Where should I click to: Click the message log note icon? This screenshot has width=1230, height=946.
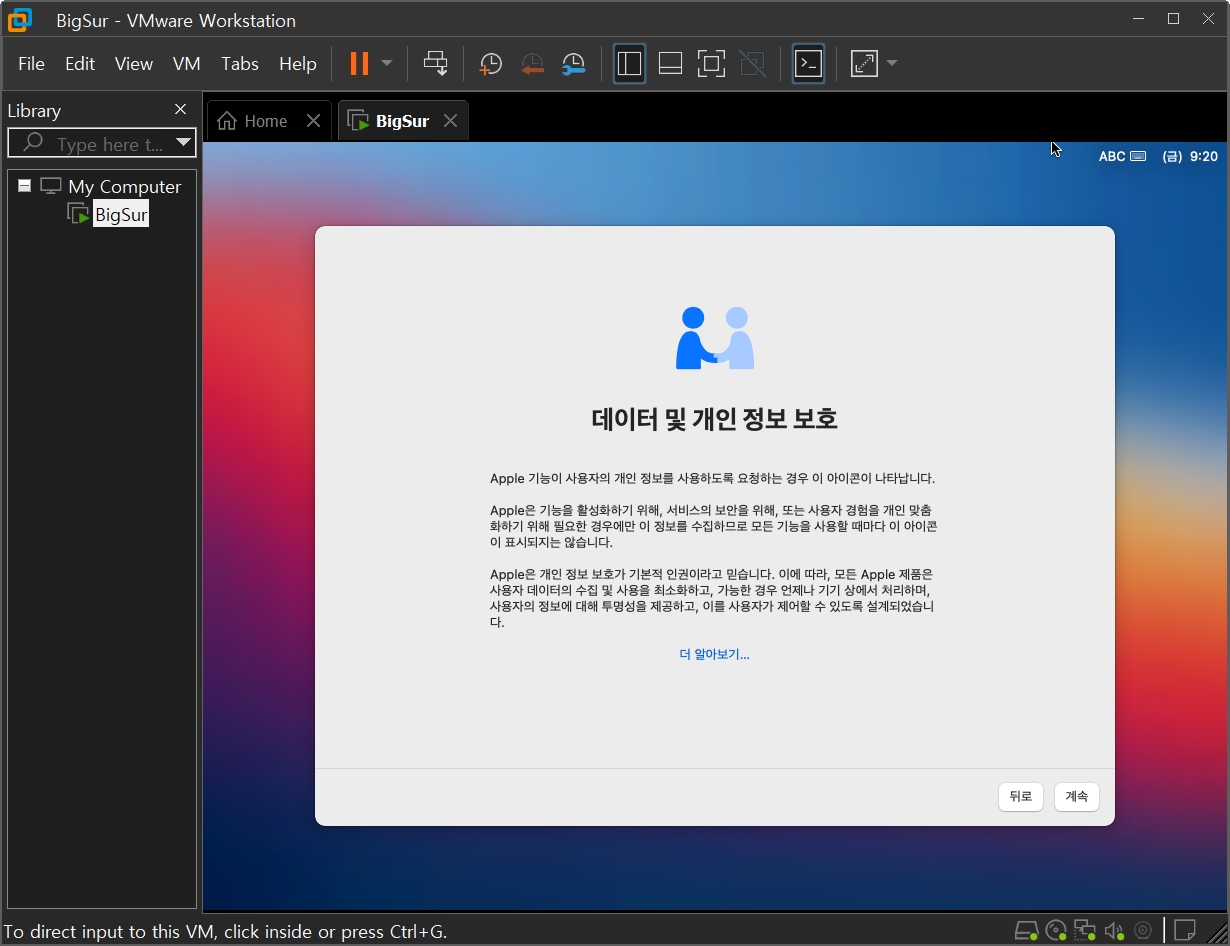coord(1185,931)
